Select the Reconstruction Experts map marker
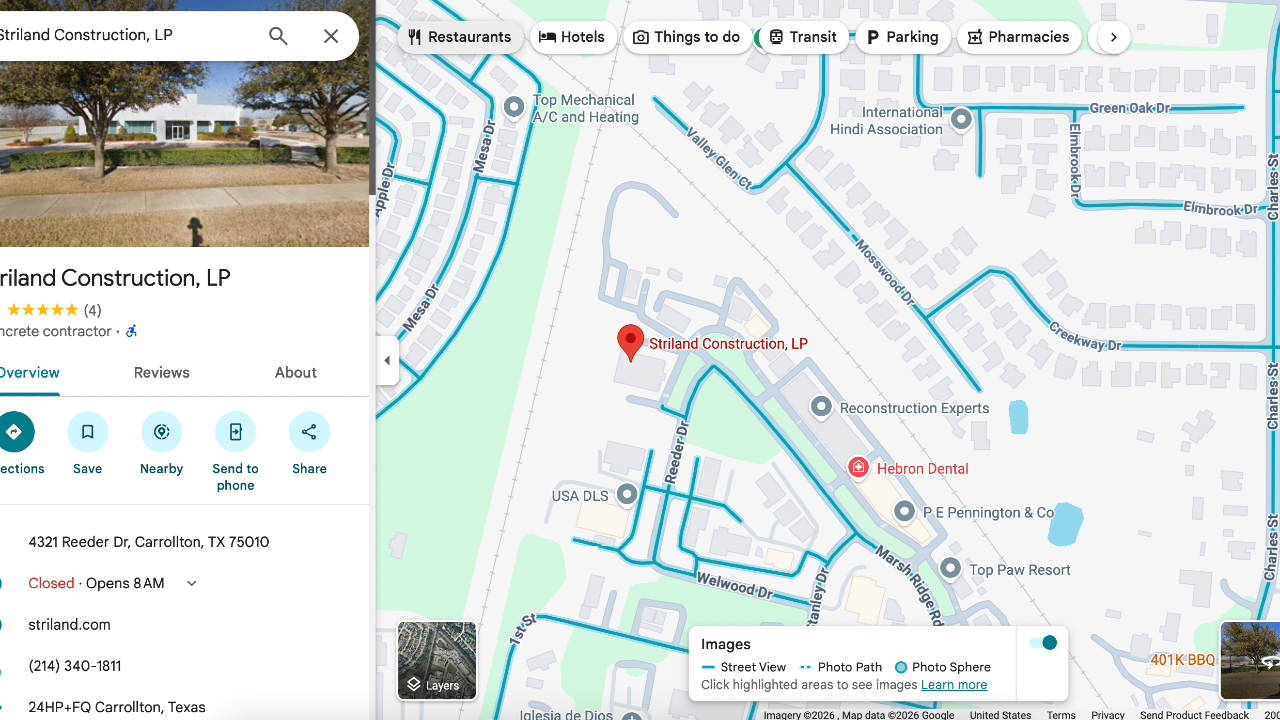The width and height of the screenshot is (1280, 720). 821,406
